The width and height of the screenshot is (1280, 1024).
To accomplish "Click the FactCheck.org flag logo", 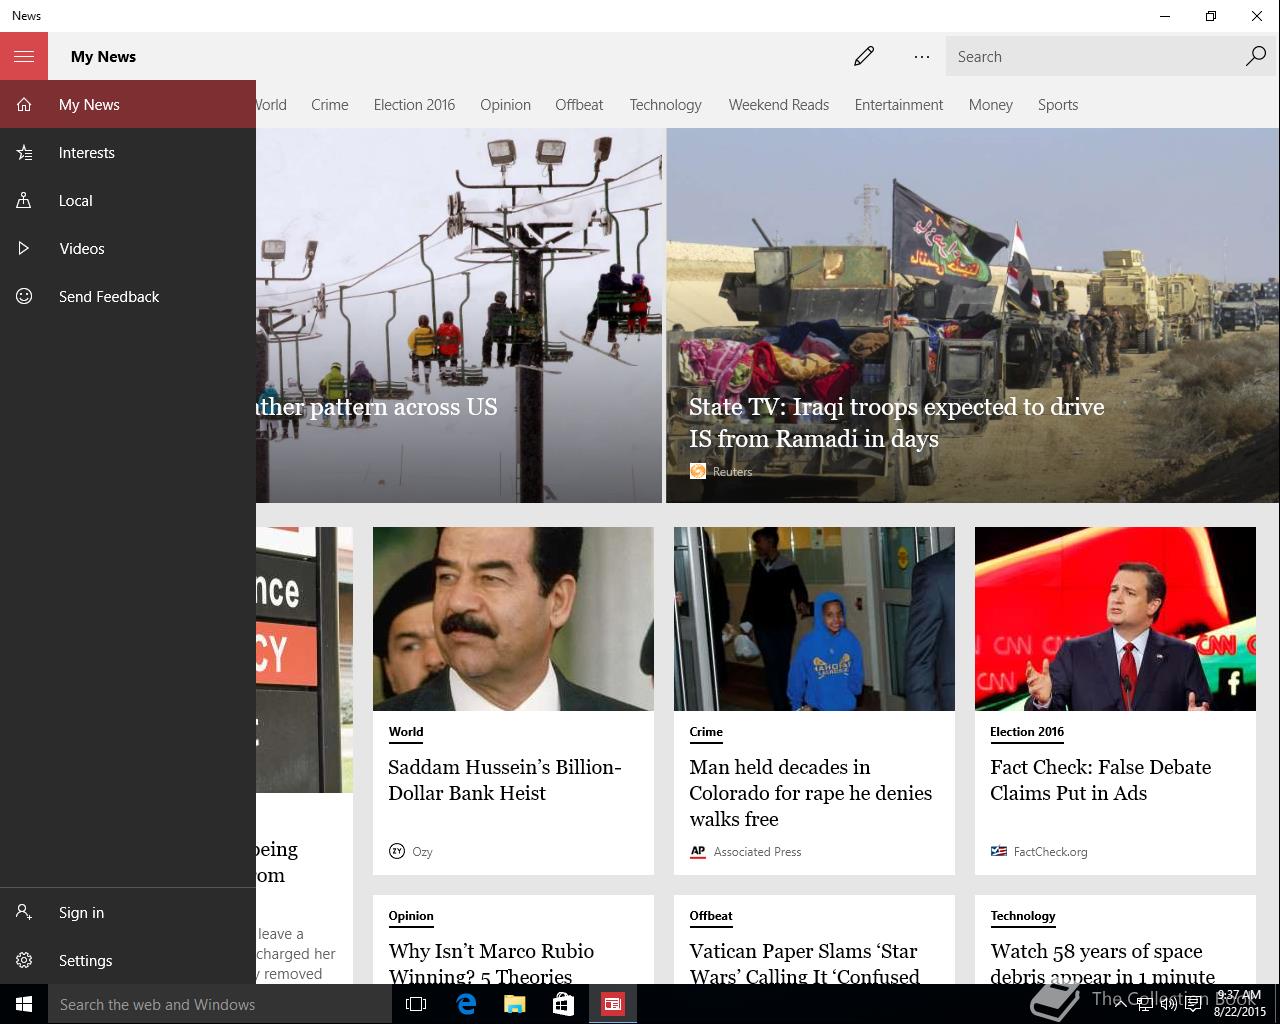I will [x=998, y=851].
